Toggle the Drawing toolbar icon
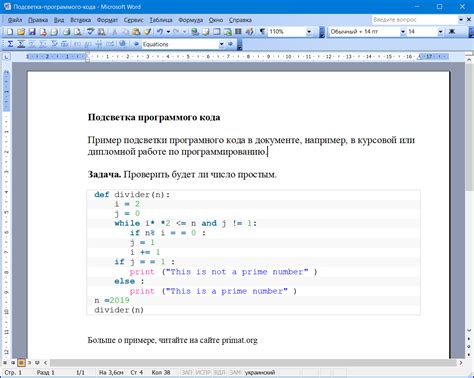Screen dimensions: 474x378 [249, 32]
